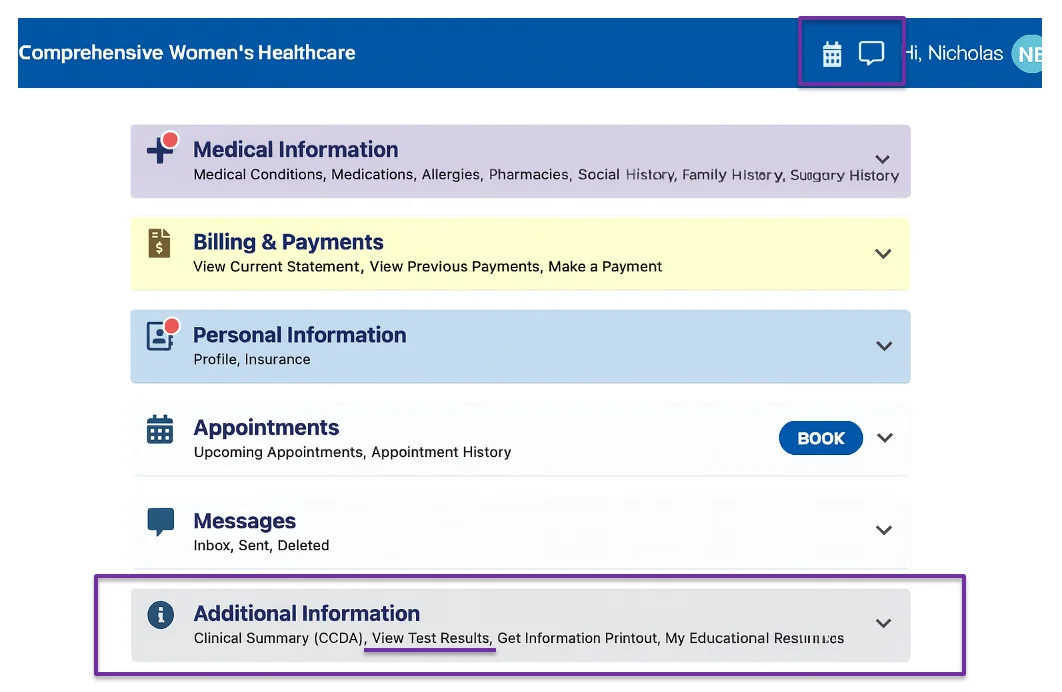Open the View Test Results link
This screenshot has width=1062, height=692.
tap(430, 638)
